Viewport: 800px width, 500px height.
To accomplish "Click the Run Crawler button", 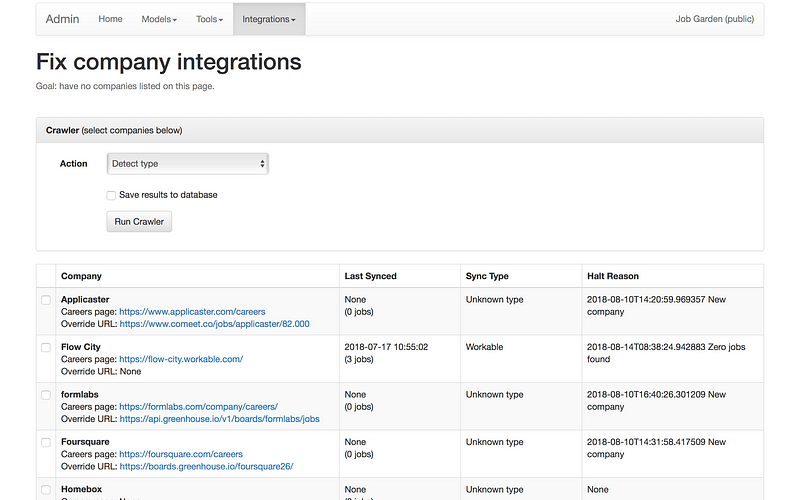I will 139,221.
